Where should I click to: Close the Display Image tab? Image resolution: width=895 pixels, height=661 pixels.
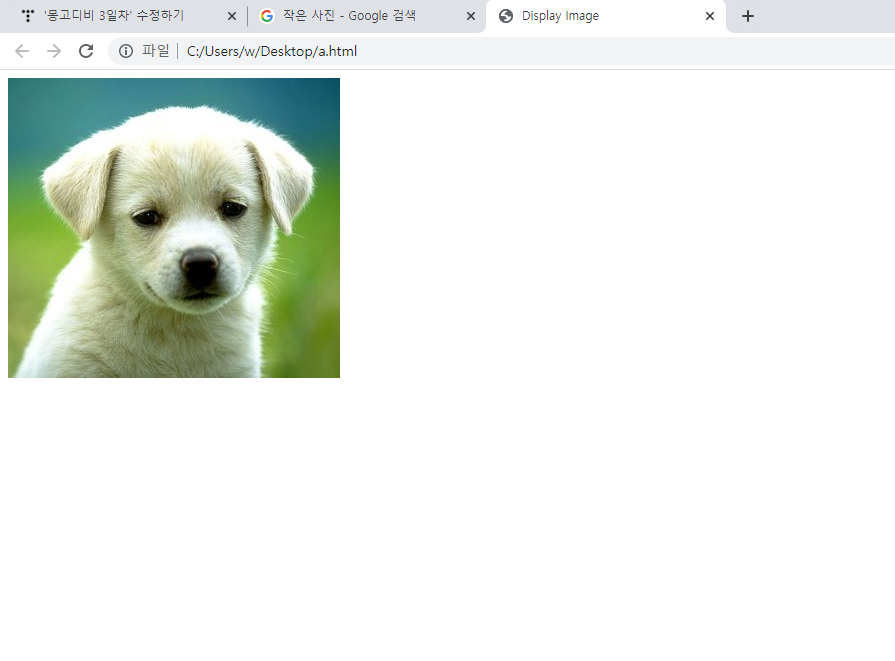click(709, 16)
